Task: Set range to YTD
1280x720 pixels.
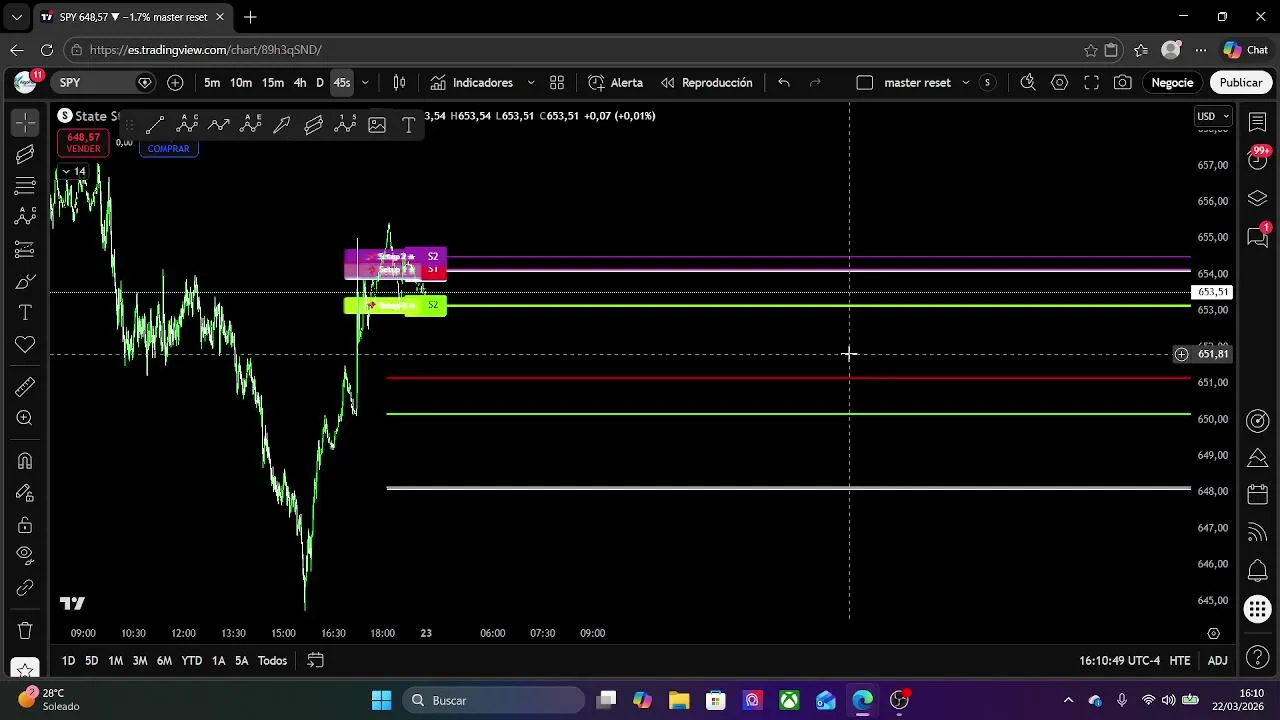Action: pyautogui.click(x=191, y=661)
